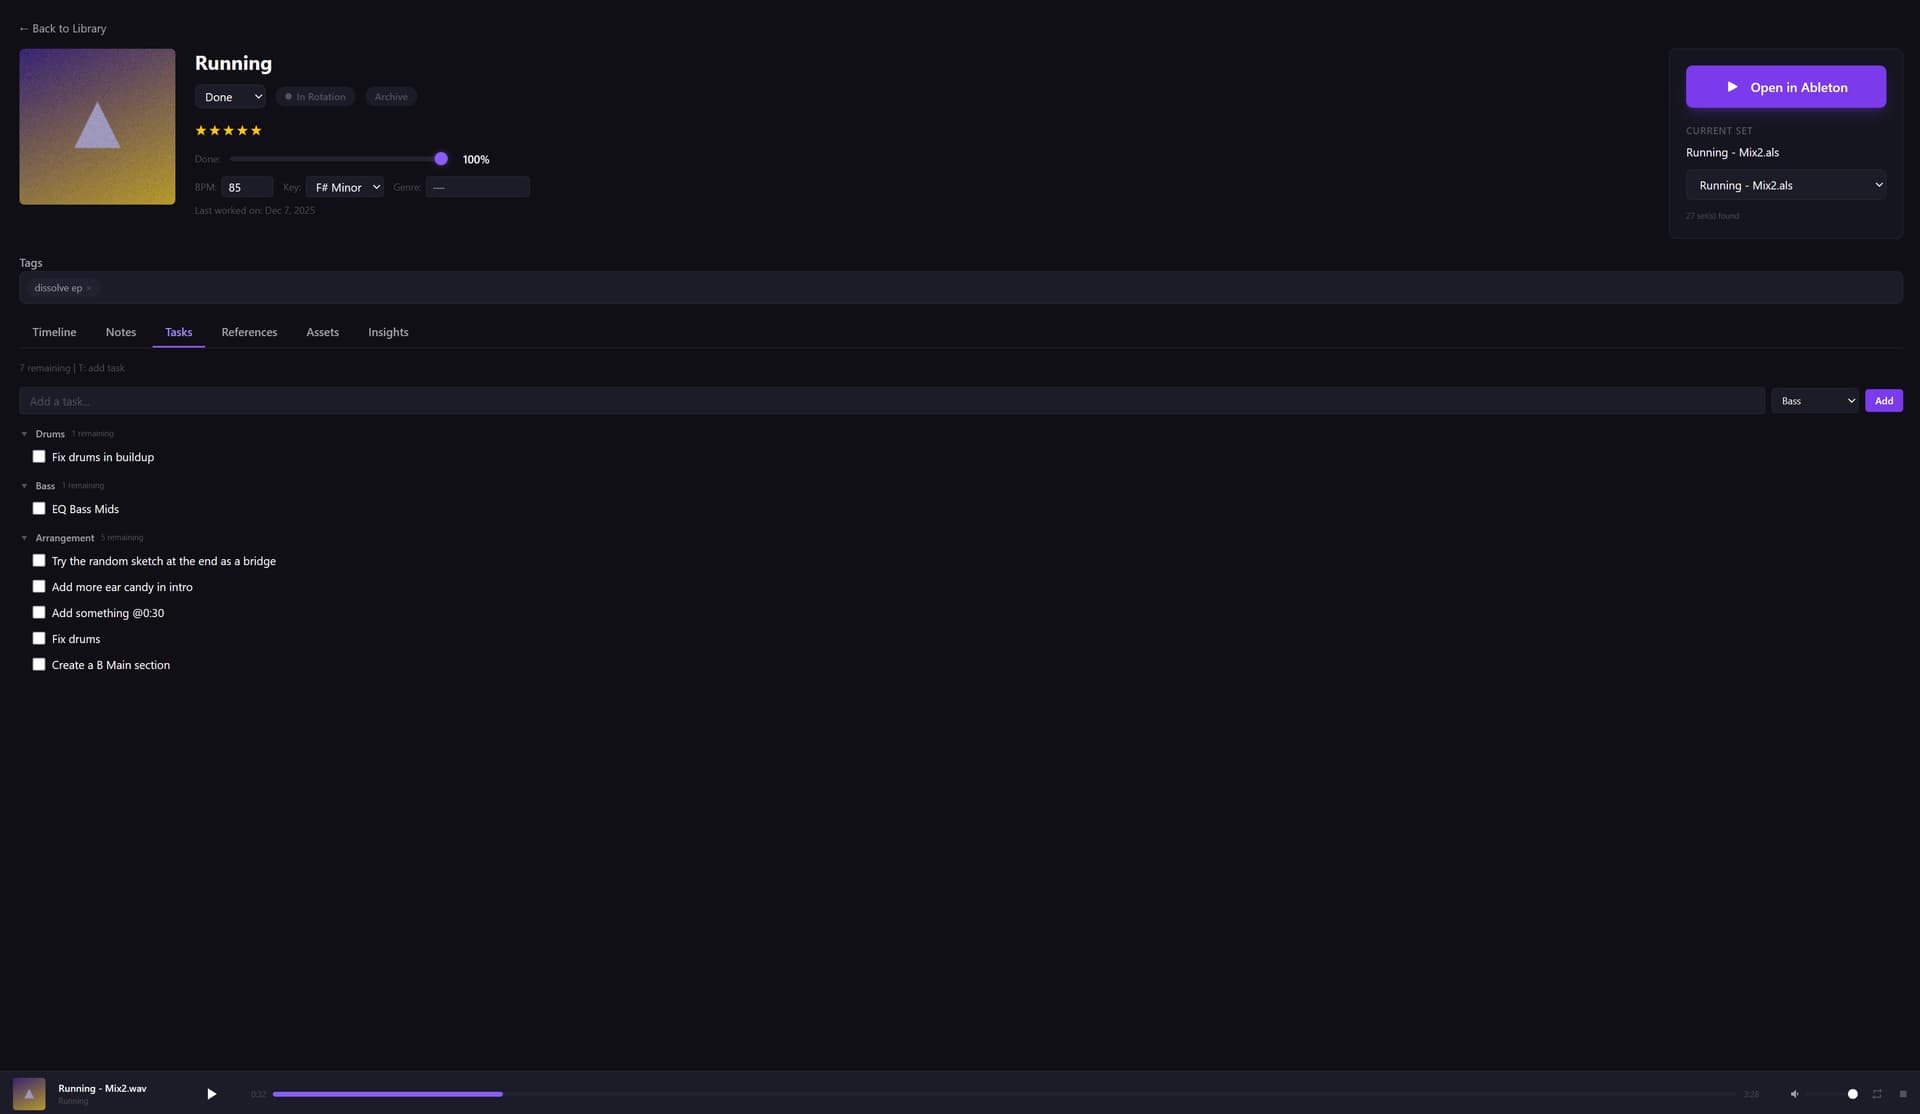Screen dimensions: 1920x1114
Task: Click the large Running cover artwork
Action: [97, 127]
